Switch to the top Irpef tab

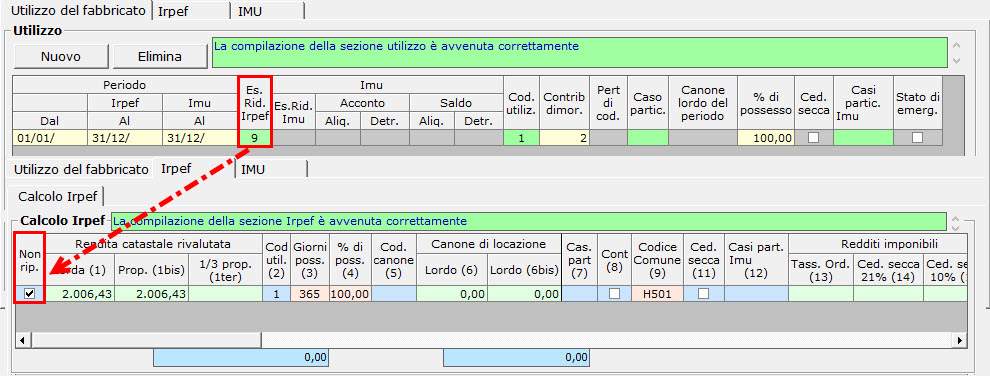click(192, 10)
